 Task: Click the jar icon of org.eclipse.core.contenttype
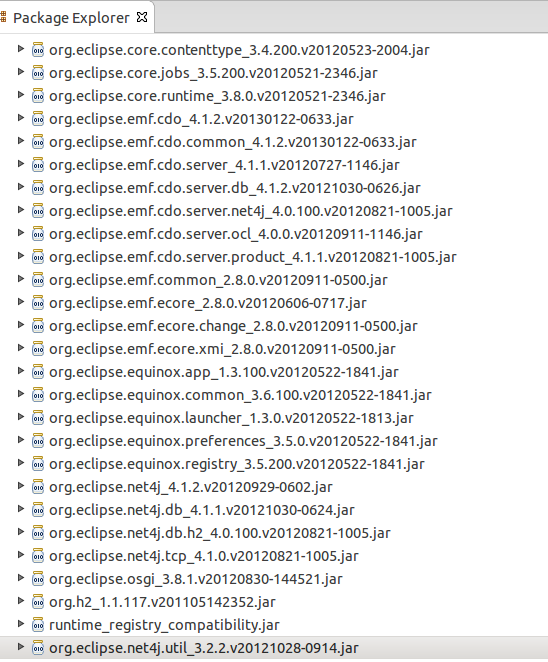[x=38, y=50]
